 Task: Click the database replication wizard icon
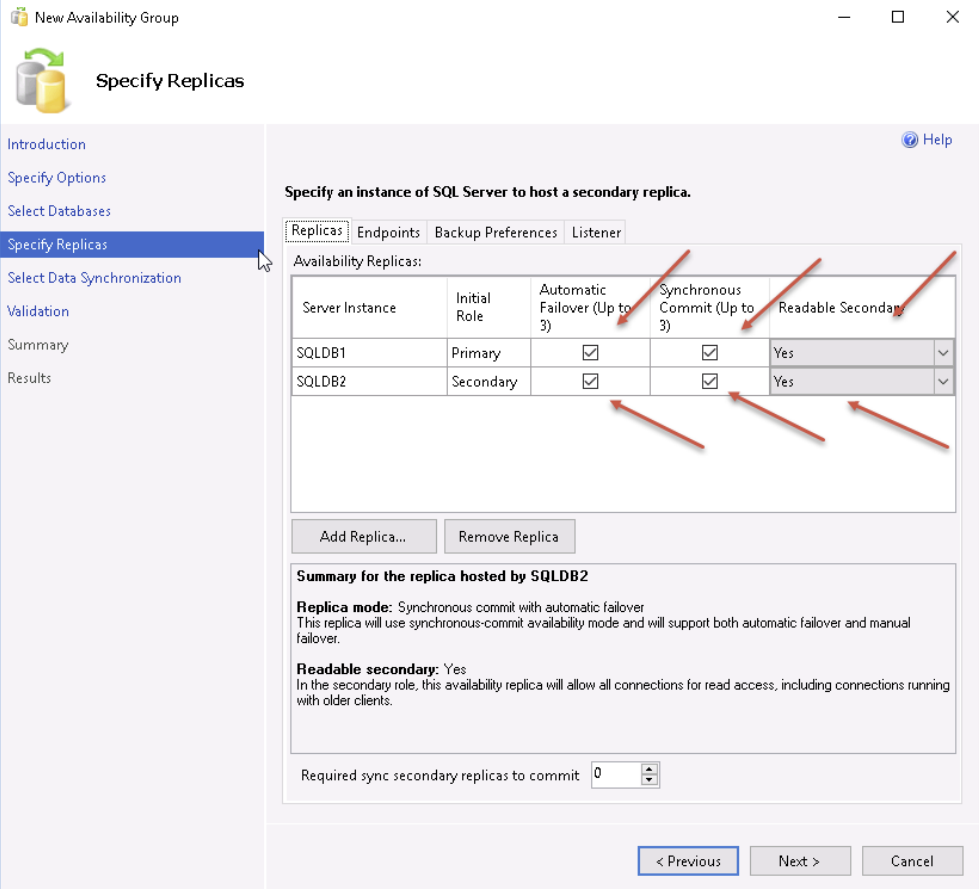pyautogui.click(x=41, y=81)
